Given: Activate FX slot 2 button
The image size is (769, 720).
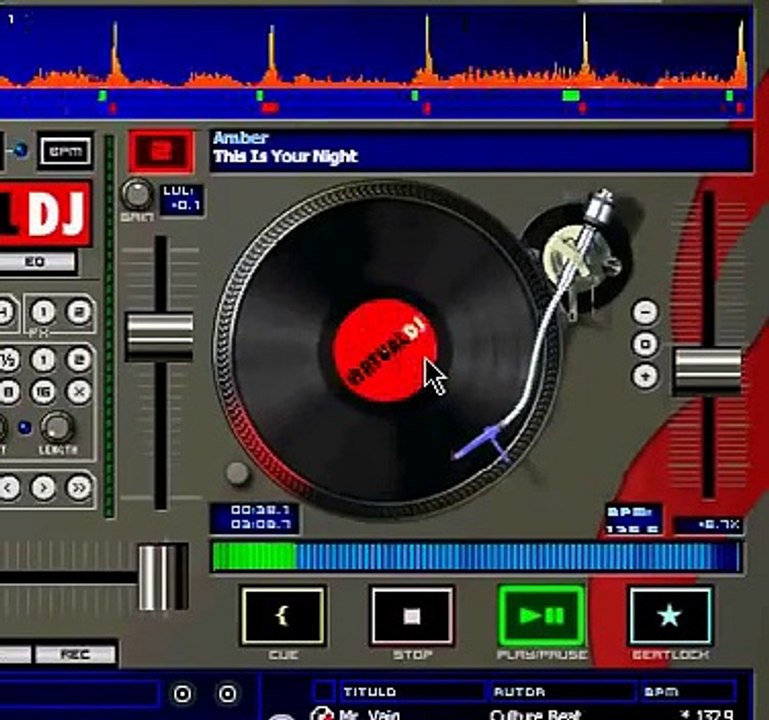Looking at the screenshot, I should tap(78, 311).
